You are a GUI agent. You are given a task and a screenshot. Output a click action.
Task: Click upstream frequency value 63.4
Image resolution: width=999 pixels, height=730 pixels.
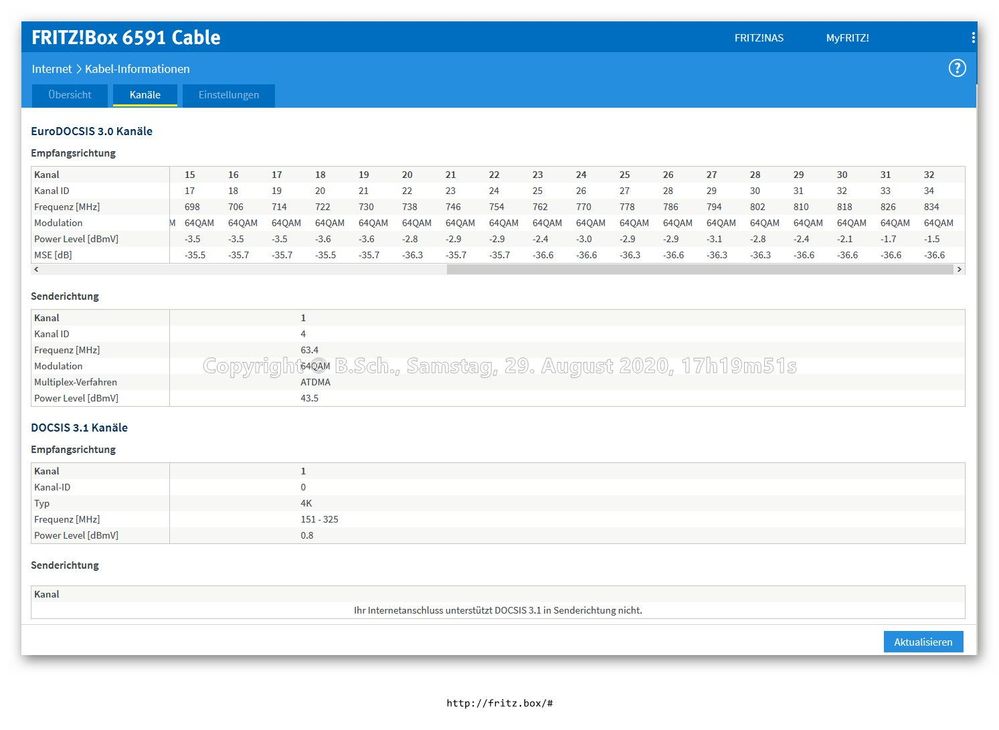pyautogui.click(x=310, y=350)
